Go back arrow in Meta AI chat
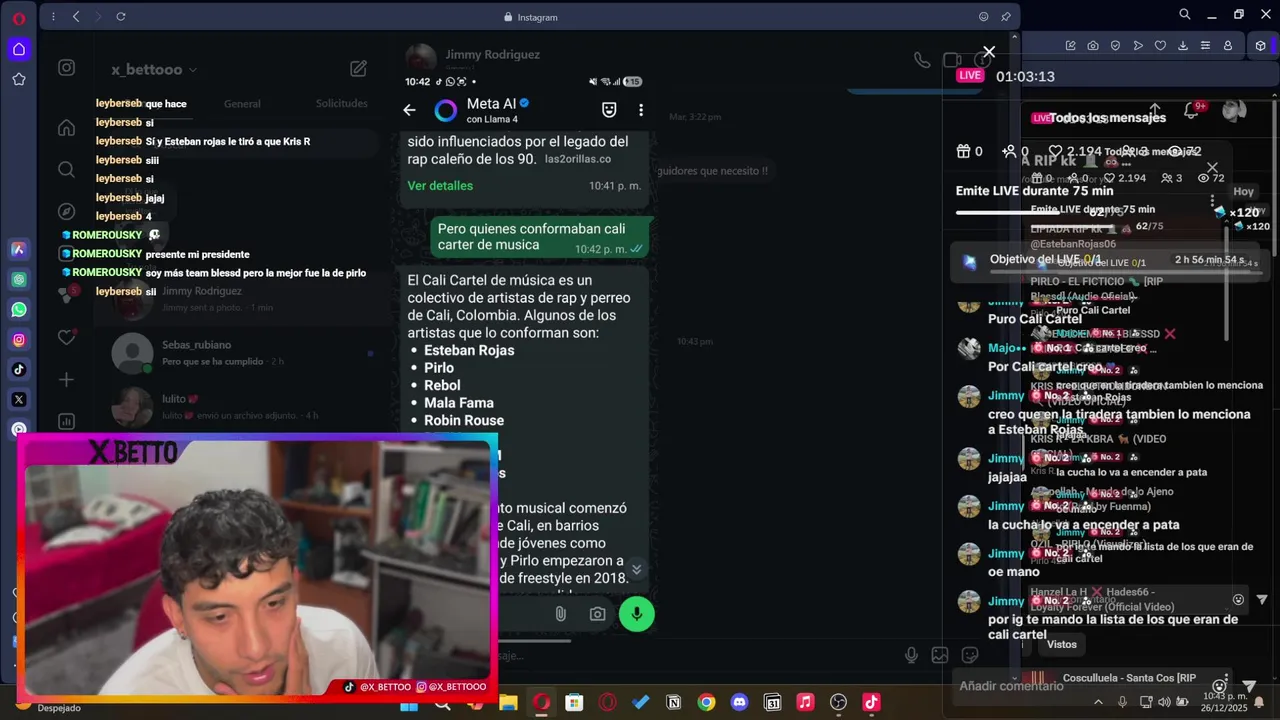Image resolution: width=1280 pixels, height=720 pixels. point(409,110)
